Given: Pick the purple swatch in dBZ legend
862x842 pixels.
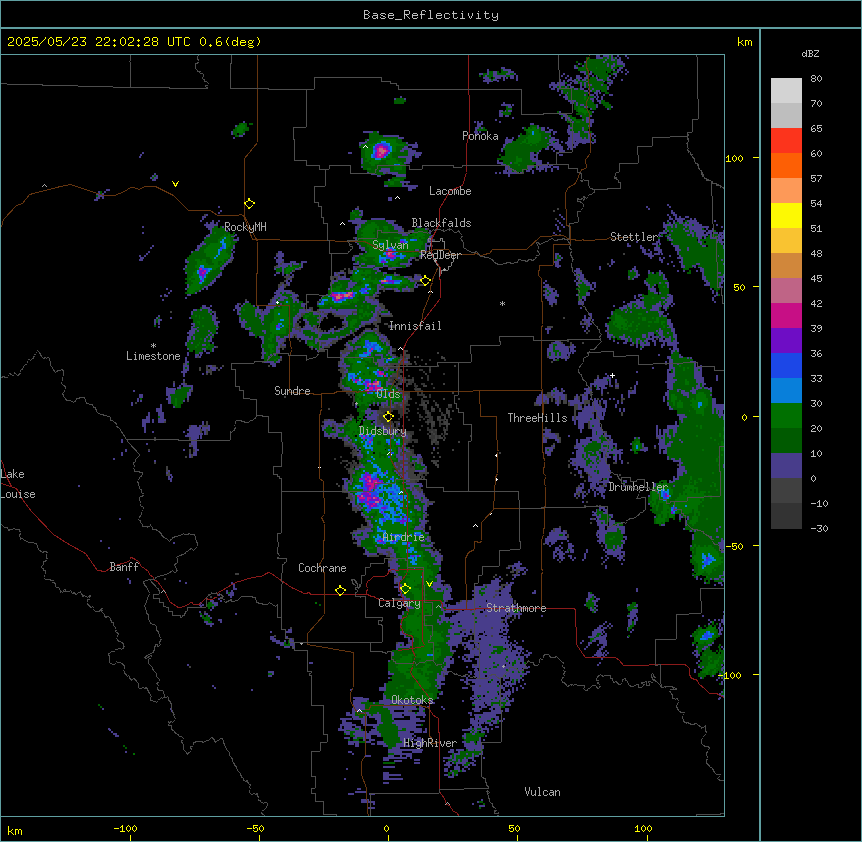Looking at the screenshot, I should [x=786, y=341].
